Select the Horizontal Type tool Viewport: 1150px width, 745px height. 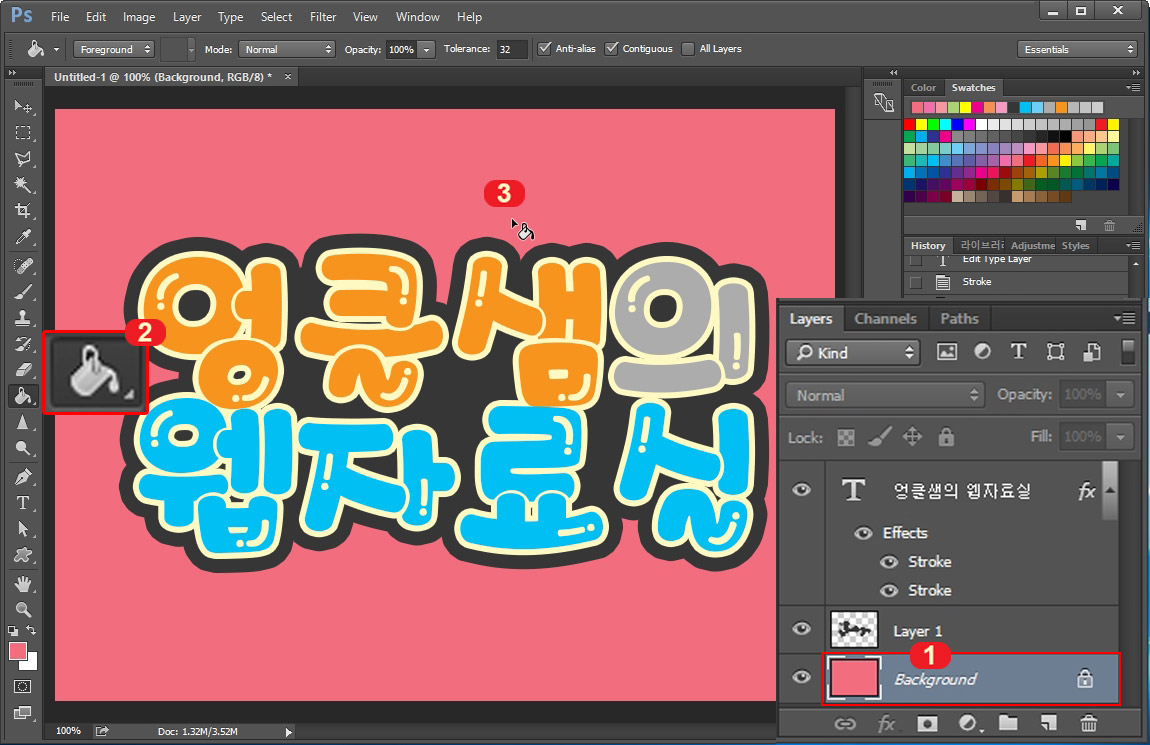[x=23, y=503]
